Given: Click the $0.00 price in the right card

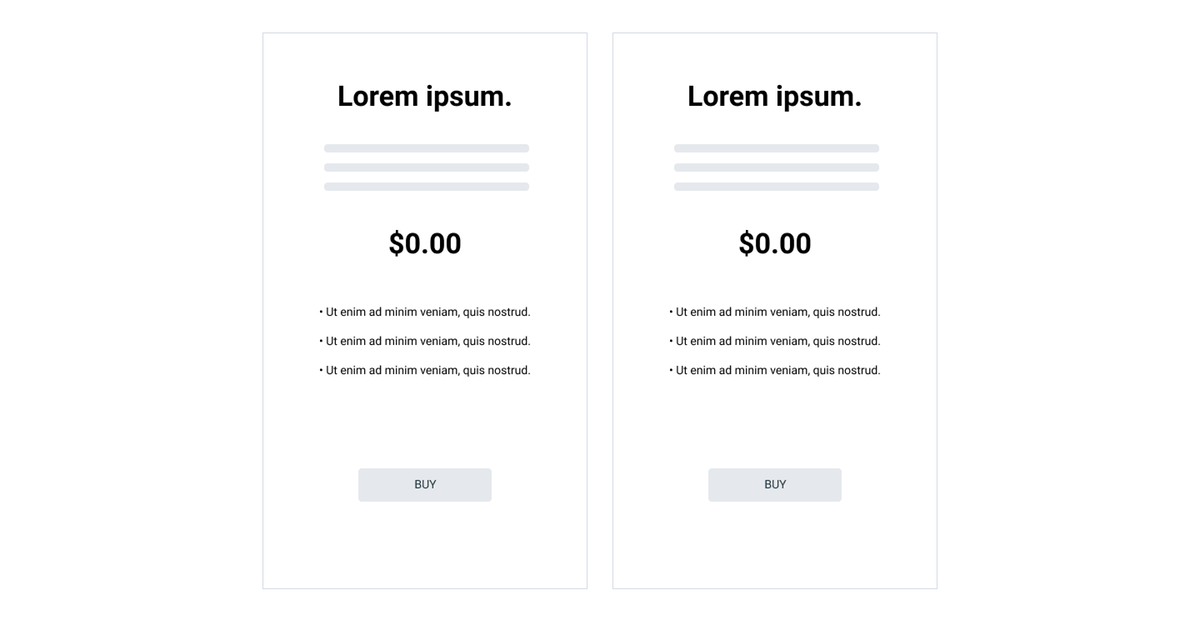Looking at the screenshot, I should coord(775,244).
